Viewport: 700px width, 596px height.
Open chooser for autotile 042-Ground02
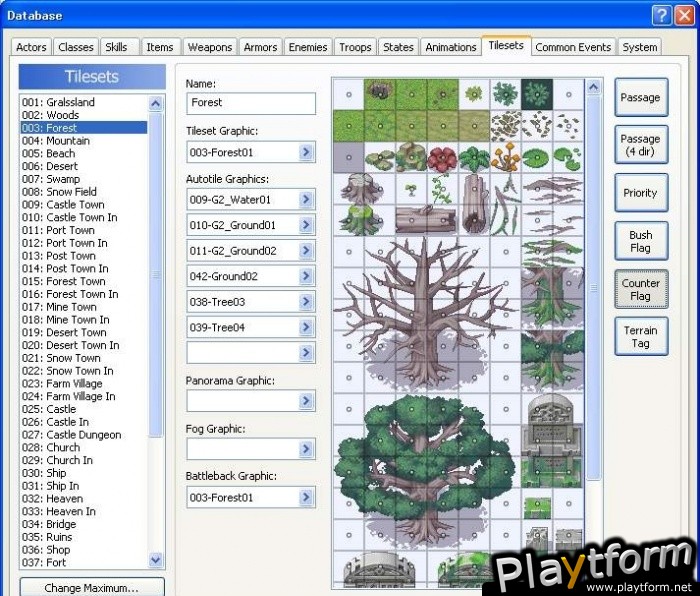[306, 276]
